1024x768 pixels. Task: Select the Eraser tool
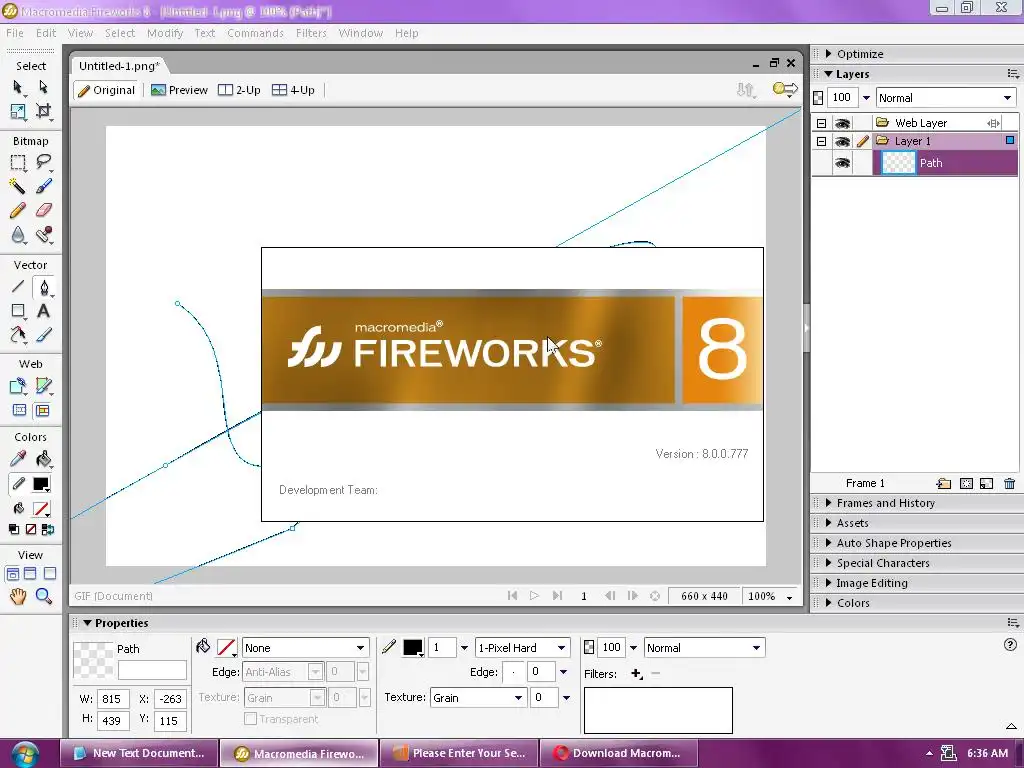pyautogui.click(x=43, y=210)
